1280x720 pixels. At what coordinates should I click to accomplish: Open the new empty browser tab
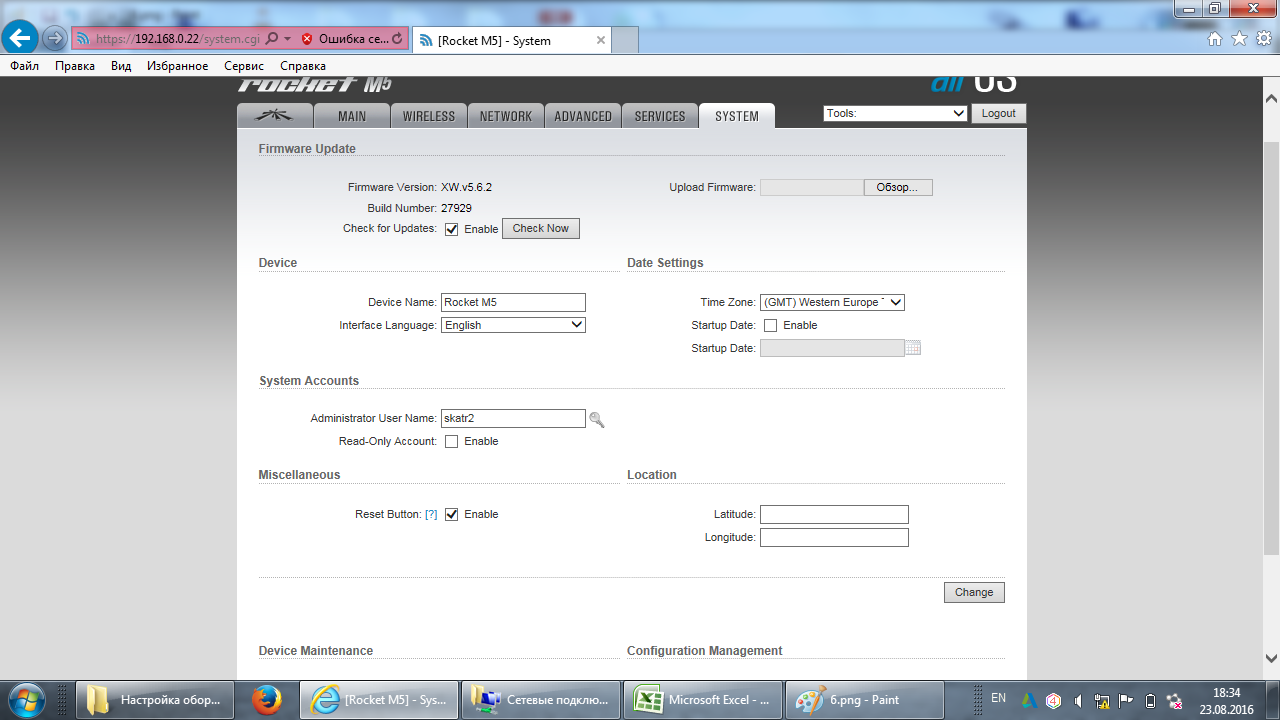coord(625,40)
